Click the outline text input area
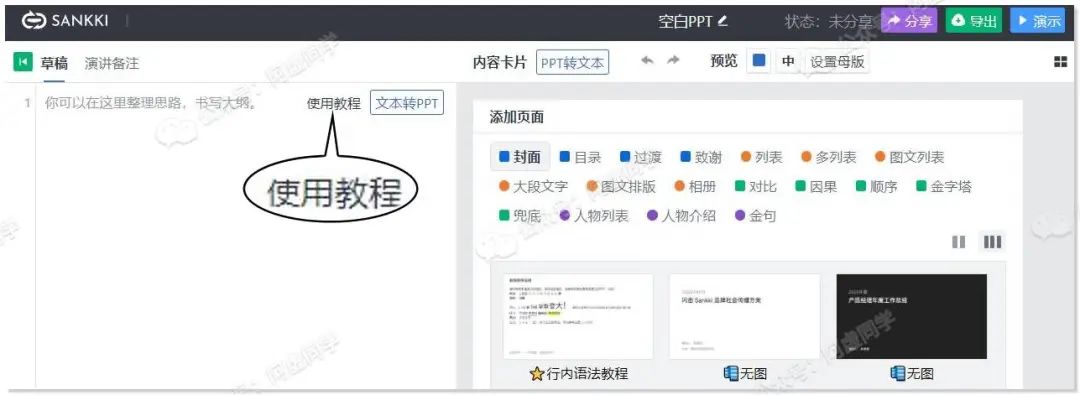1080x395 pixels. click(x=150, y=104)
